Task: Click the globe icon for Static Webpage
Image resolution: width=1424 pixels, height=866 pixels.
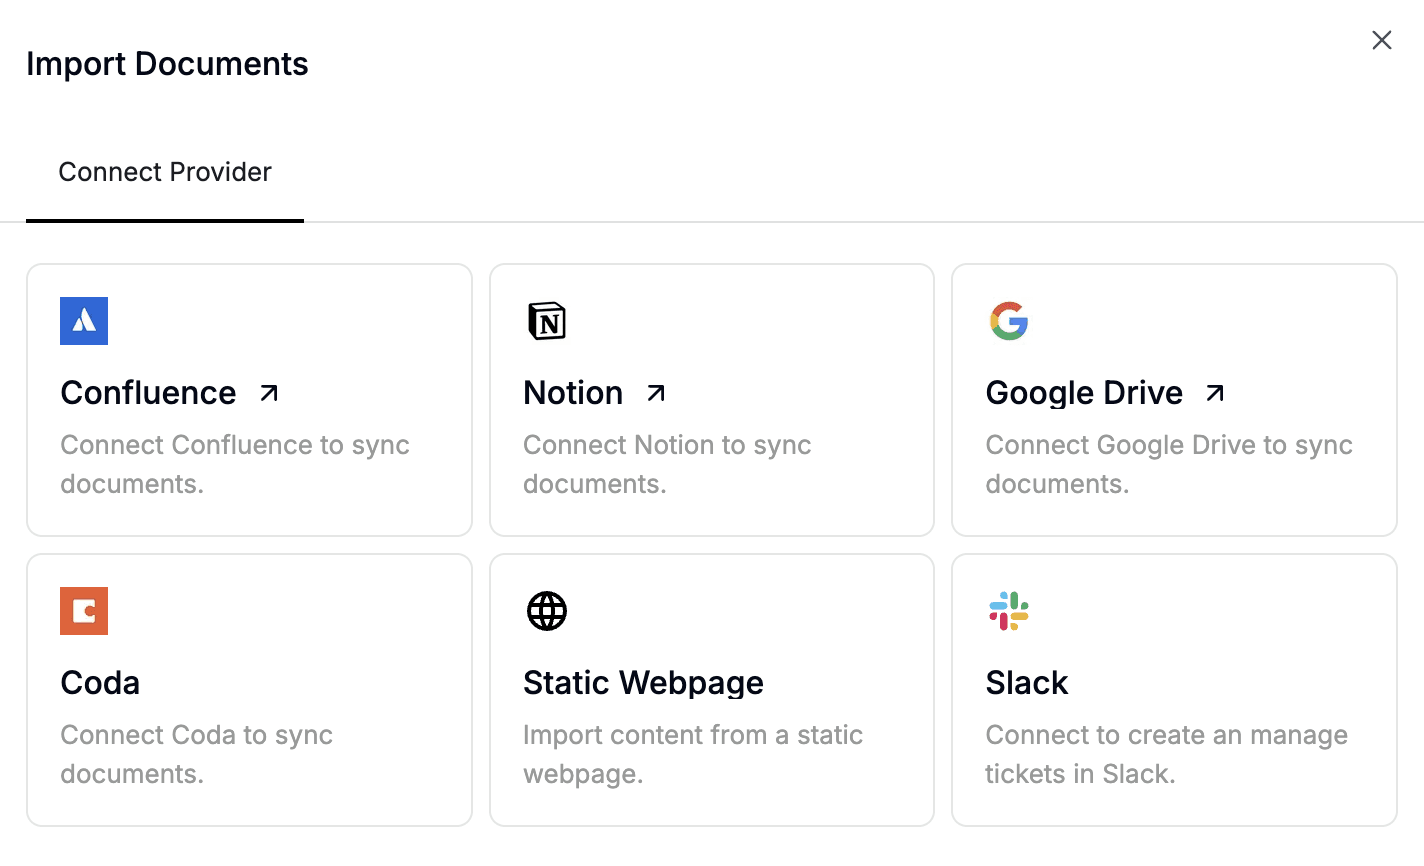Action: (x=547, y=611)
